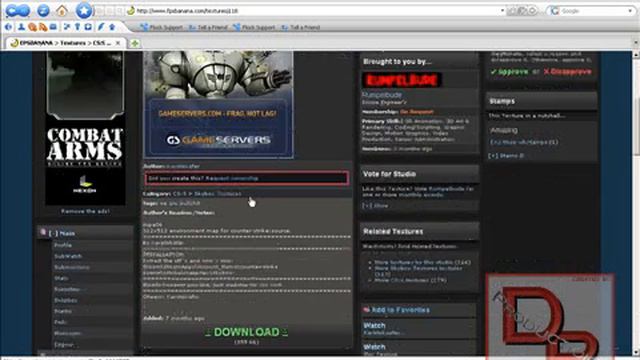Click the blog editor quill icon
Viewport: 640px width, 360px height.
coord(101,27)
